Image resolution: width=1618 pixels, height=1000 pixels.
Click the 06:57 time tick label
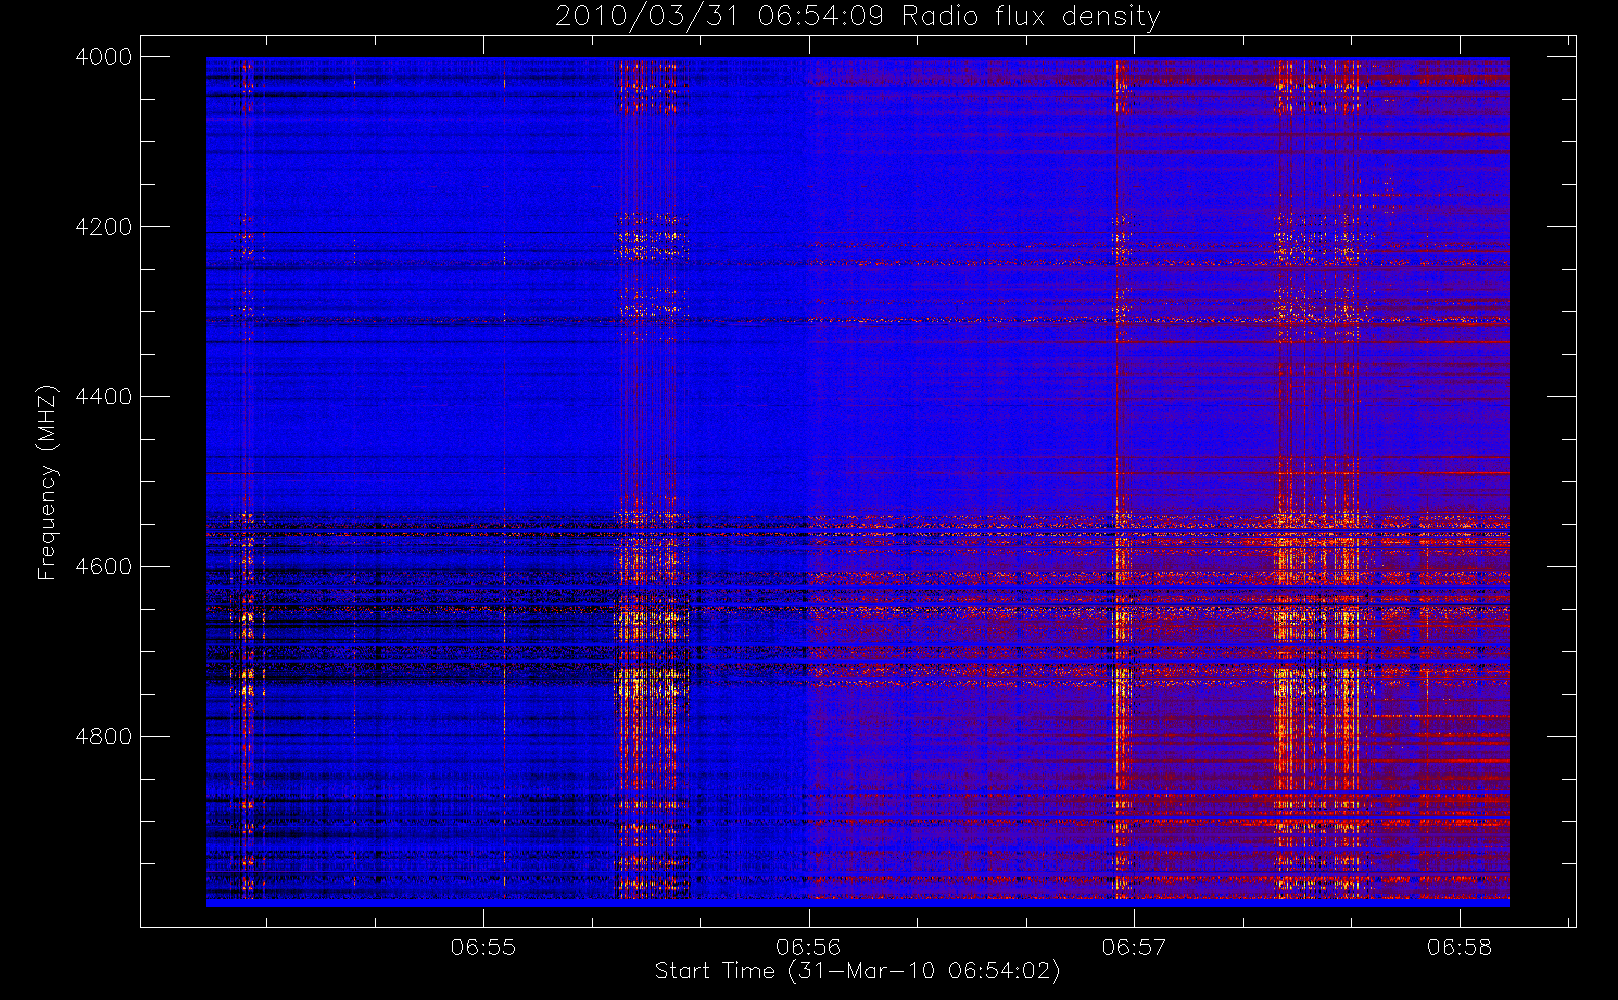click(1134, 947)
